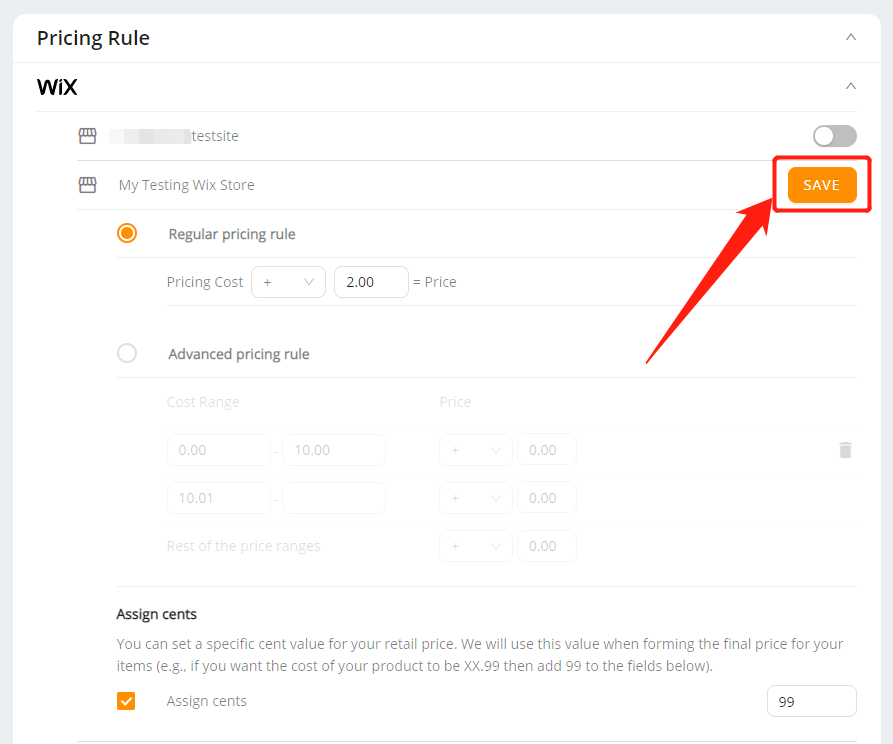Collapse the Pricing Rule section
Screen dimensions: 893x744
tap(850, 38)
